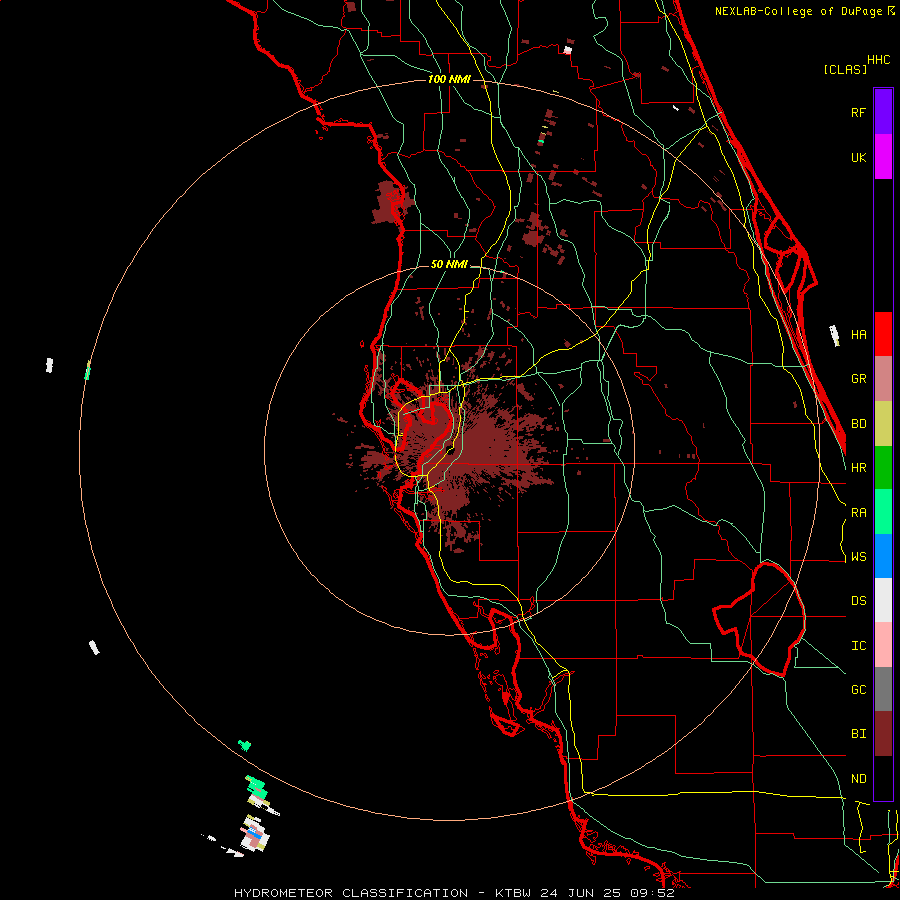Select the light pink IC swatch

click(x=883, y=645)
